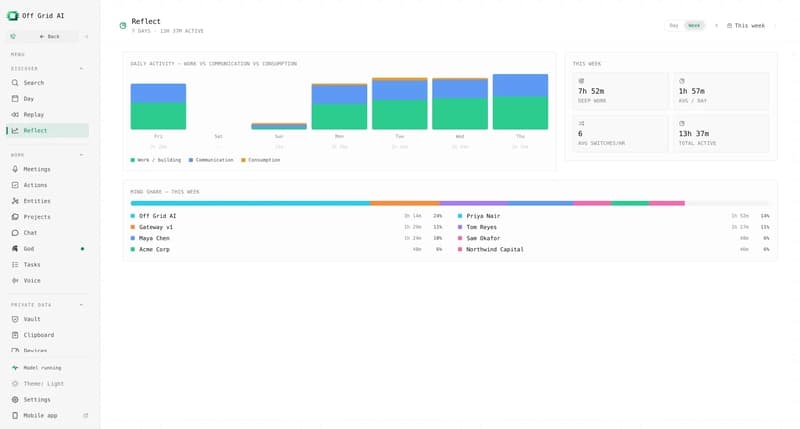This screenshot has height=429, width=800.
Task: Click the Avg / Day clock icon
Action: click(x=682, y=81)
